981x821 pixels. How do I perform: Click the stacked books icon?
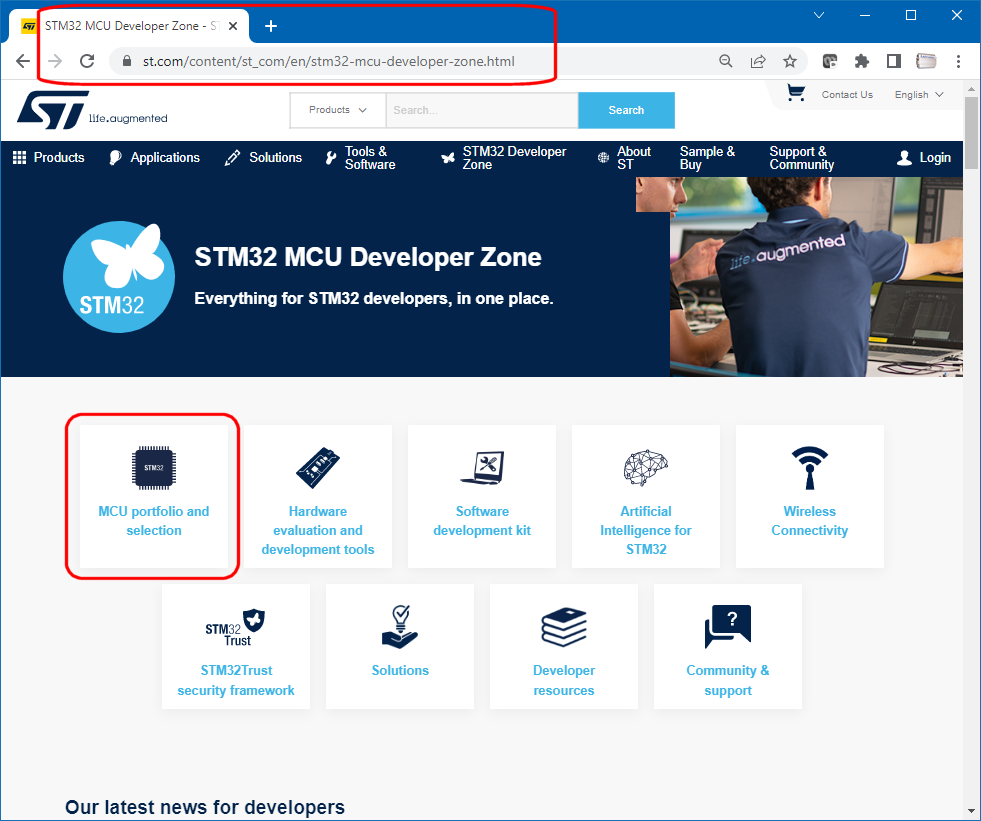coord(564,627)
